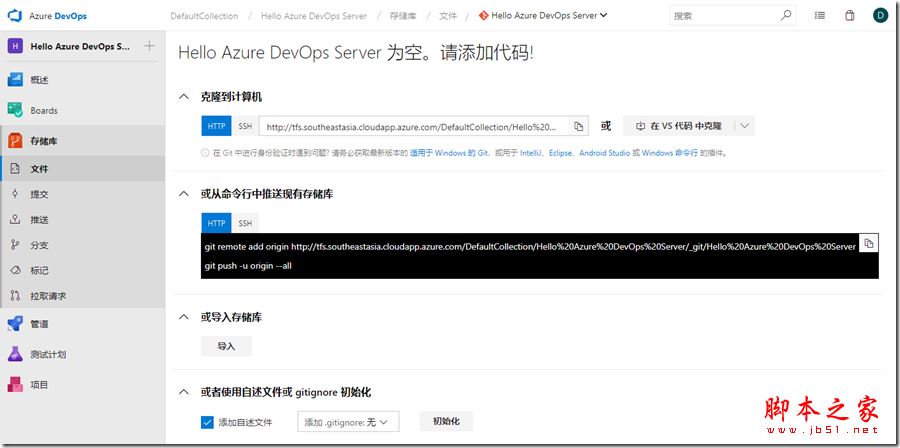Collapse the 或从命令行中推送现有存储库 section
The image size is (900, 448).
(184, 194)
